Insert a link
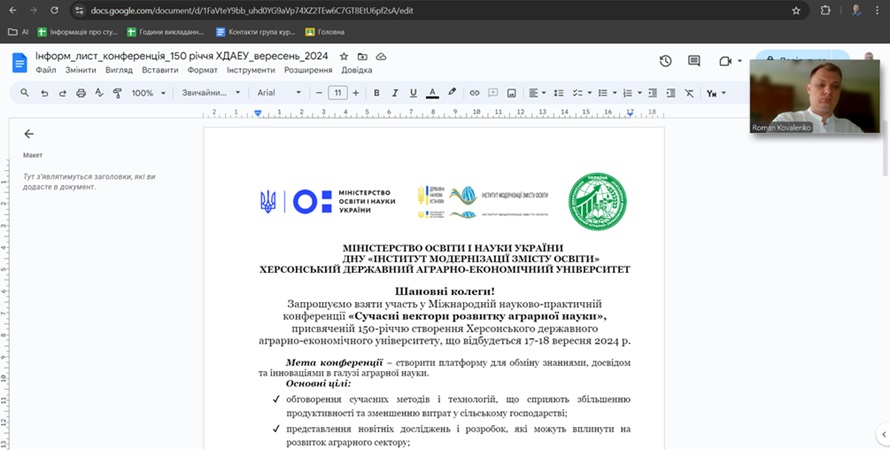This screenshot has width=890, height=450. 475,93
